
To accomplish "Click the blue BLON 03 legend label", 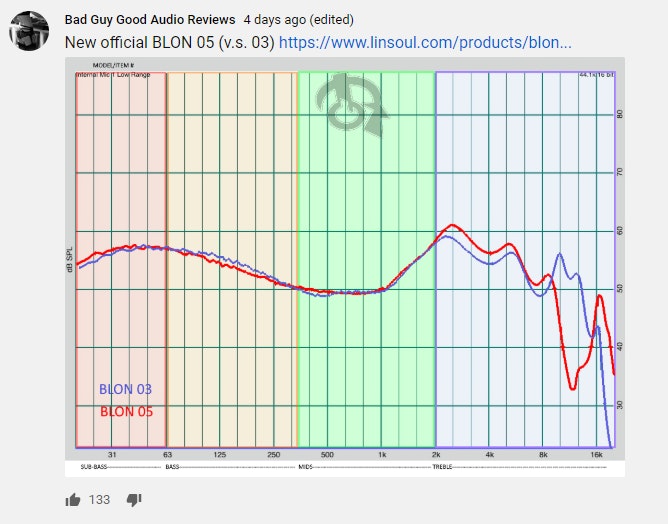I will tap(125, 390).
